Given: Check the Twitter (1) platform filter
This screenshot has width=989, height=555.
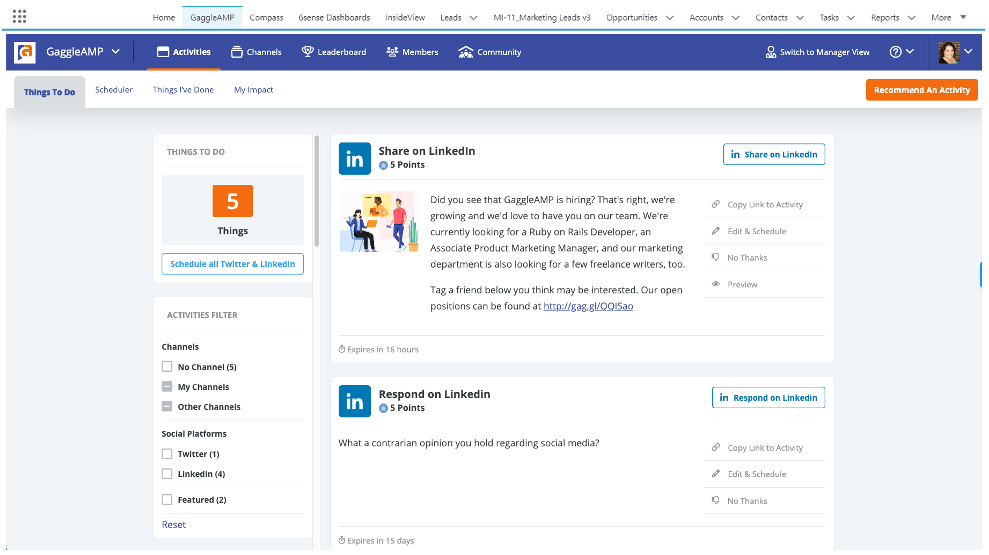Looking at the screenshot, I should [x=167, y=453].
